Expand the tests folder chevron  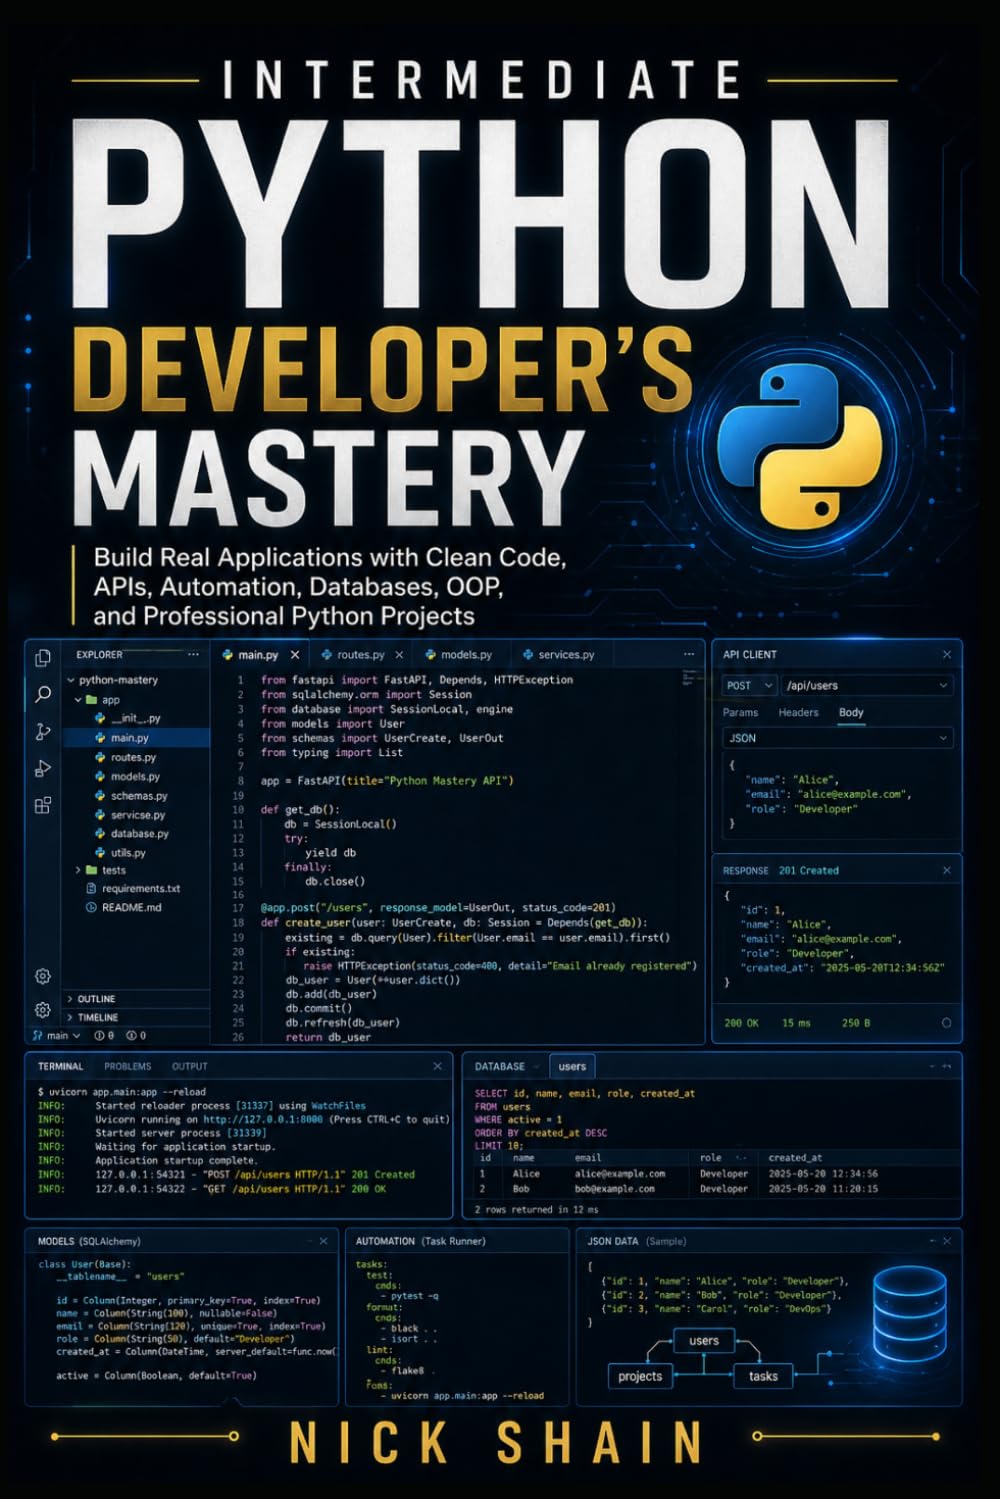79,870
